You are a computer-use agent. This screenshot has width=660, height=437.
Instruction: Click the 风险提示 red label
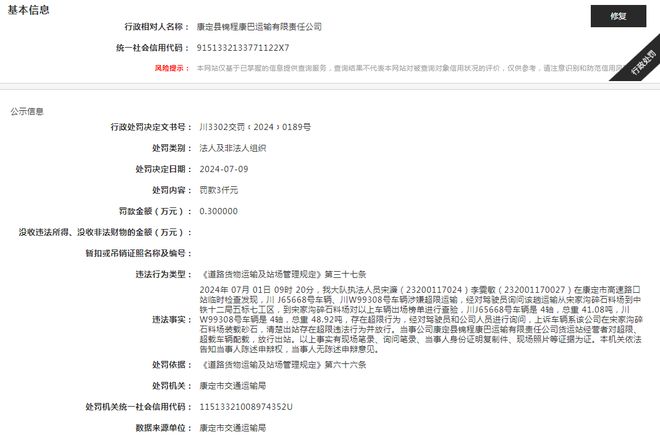click(172, 68)
